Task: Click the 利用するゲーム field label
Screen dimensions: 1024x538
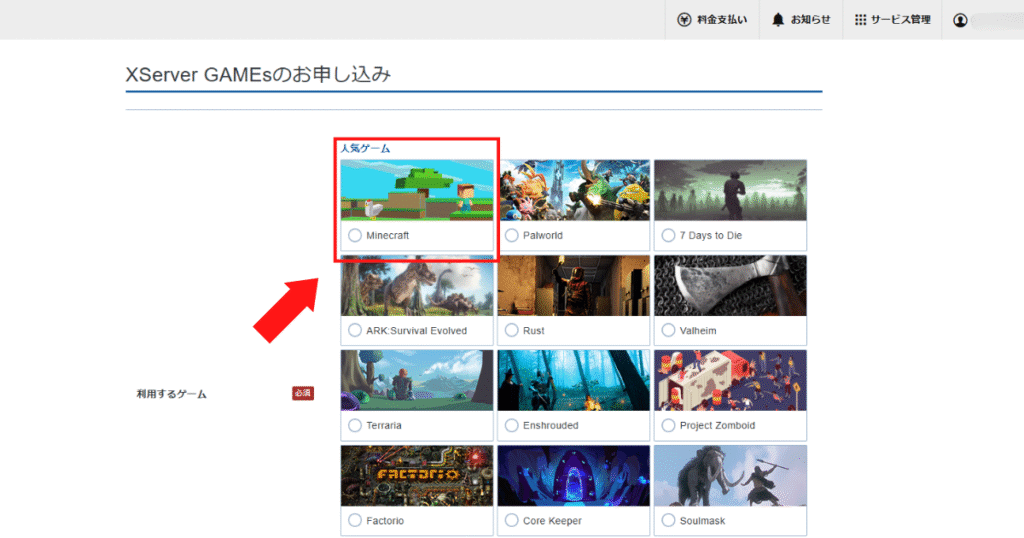Action: [x=171, y=394]
